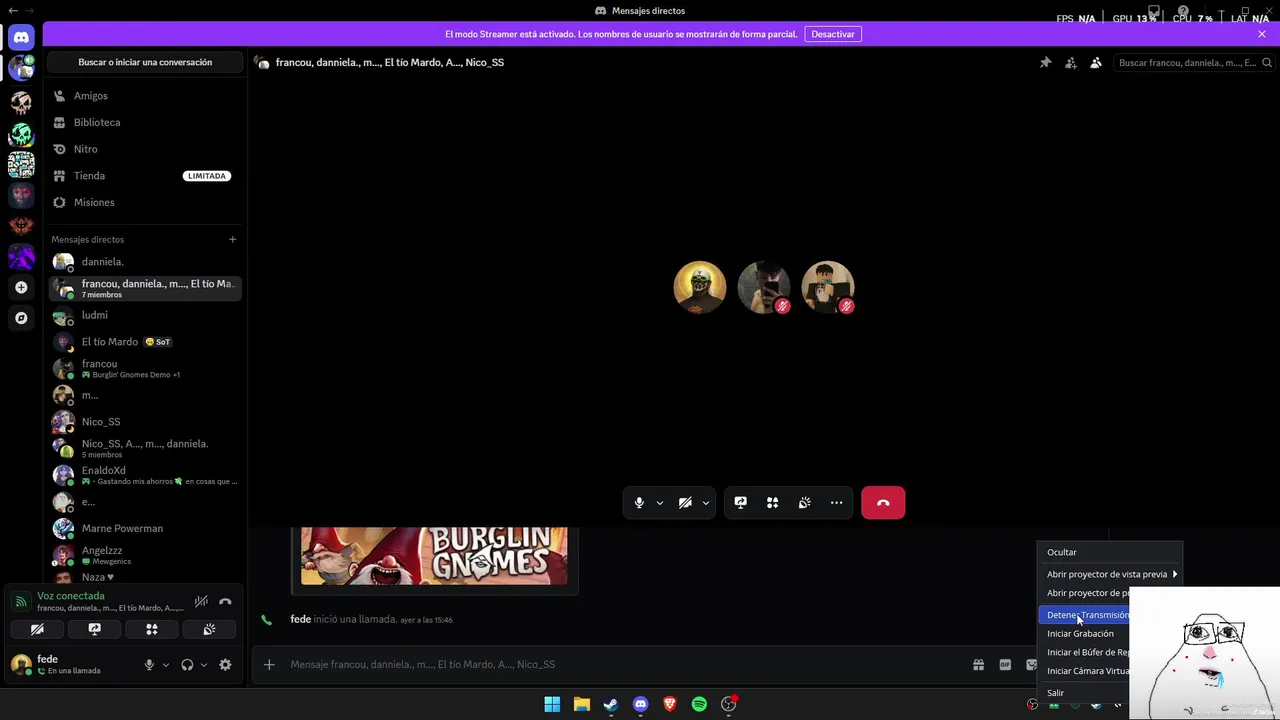Open the Nico_SS direct message
This screenshot has height=720, width=1280.
145,422
